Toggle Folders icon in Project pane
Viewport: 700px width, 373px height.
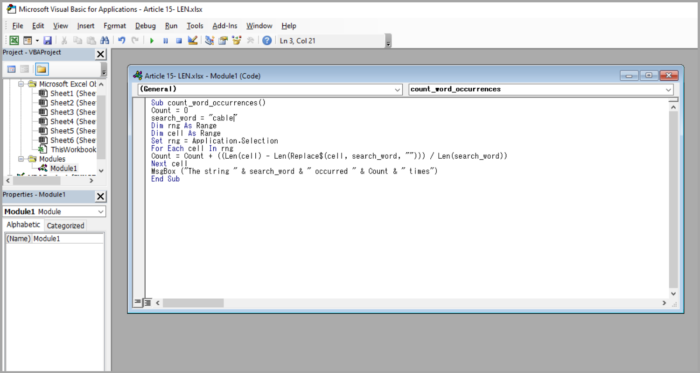point(42,69)
